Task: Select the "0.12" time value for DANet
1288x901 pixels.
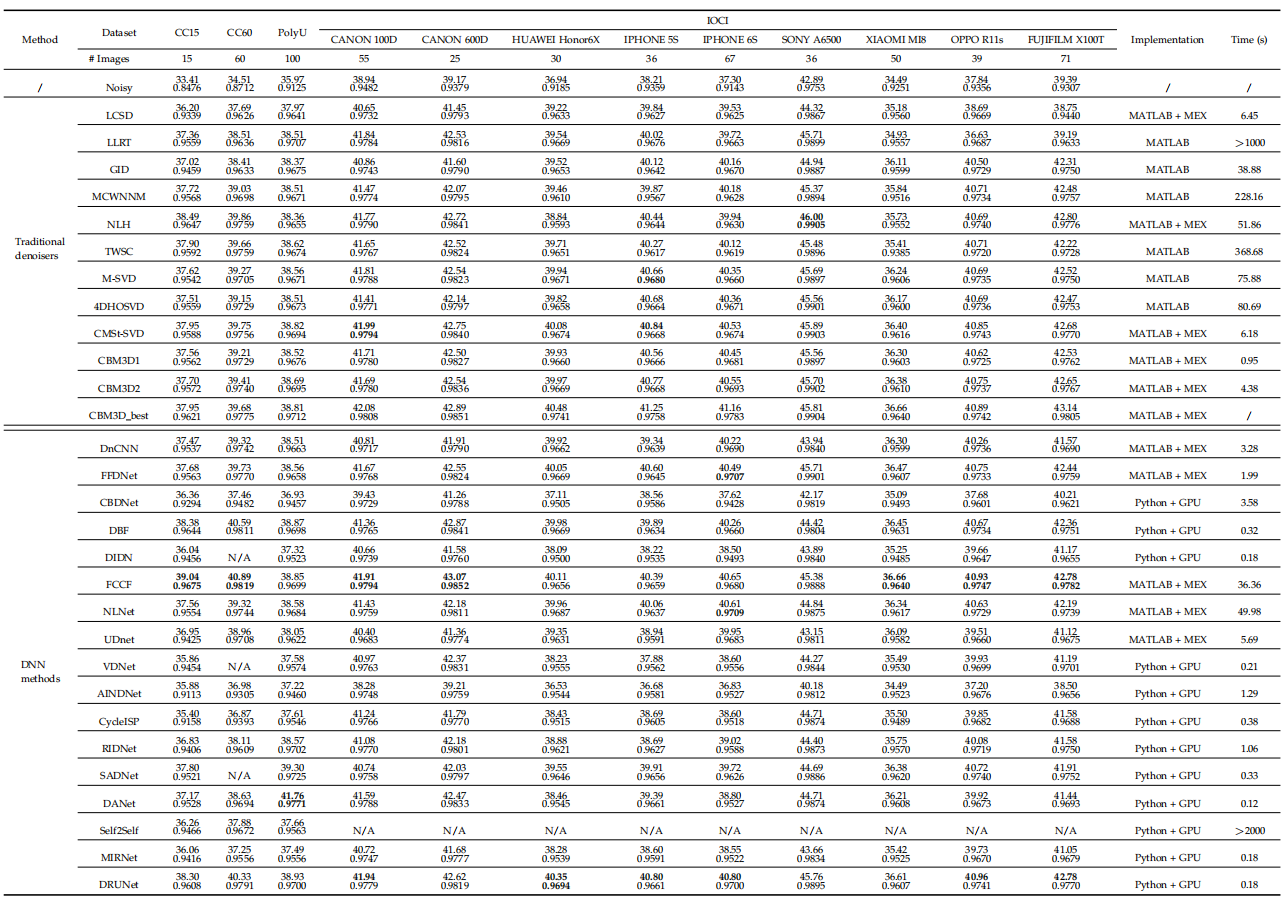Action: coord(1248,803)
